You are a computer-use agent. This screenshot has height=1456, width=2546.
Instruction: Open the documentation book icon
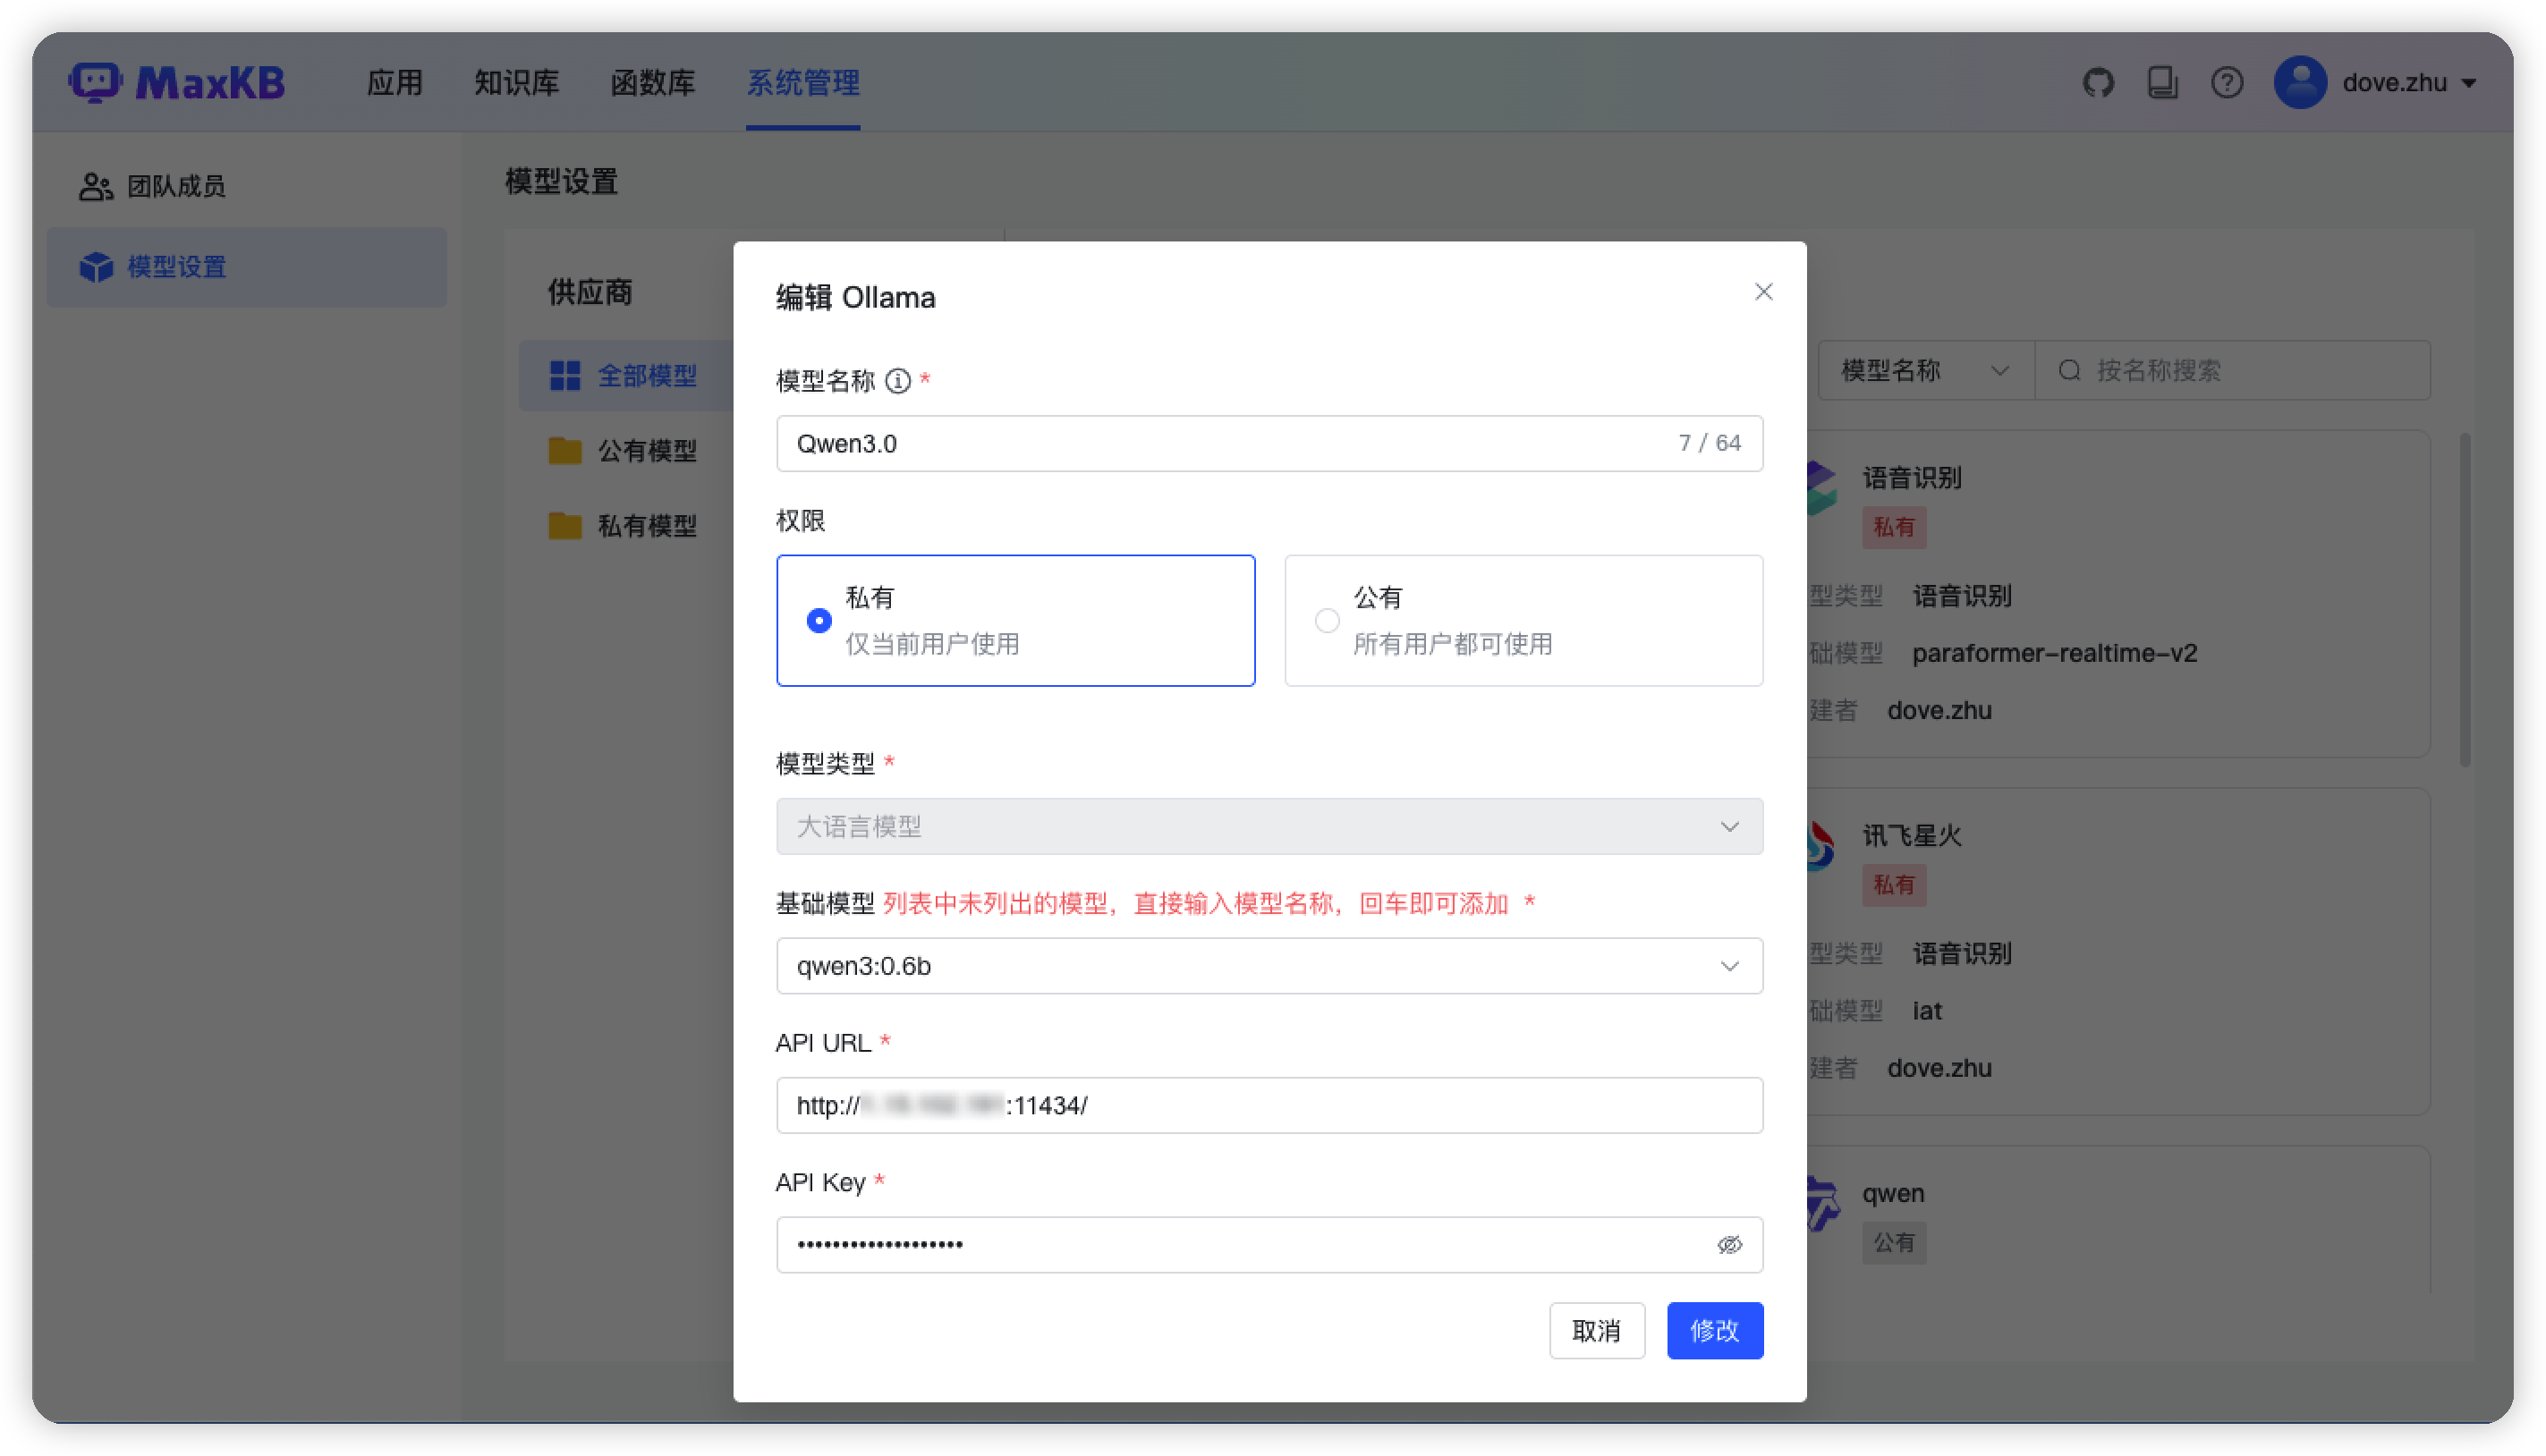click(x=2162, y=82)
